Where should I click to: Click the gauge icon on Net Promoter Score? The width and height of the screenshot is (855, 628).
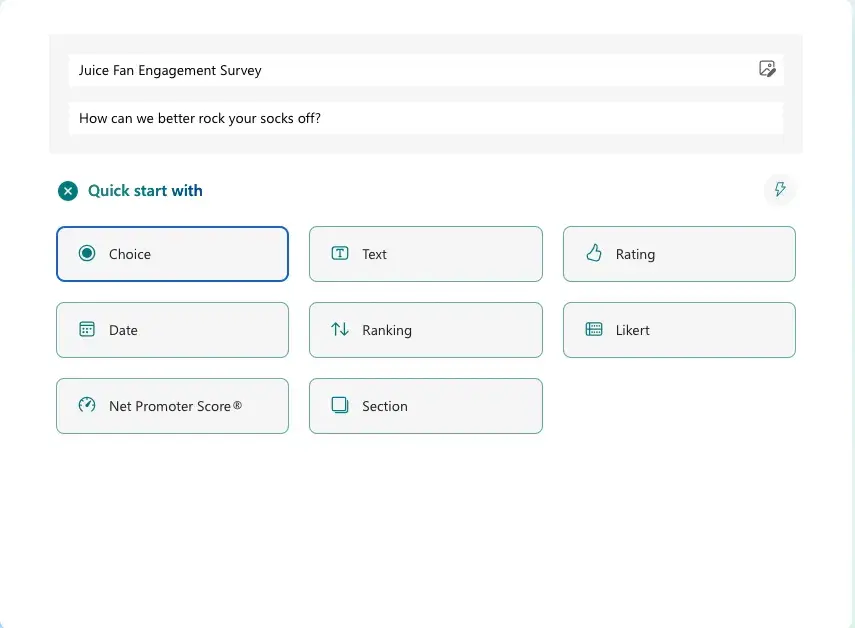[85, 406]
